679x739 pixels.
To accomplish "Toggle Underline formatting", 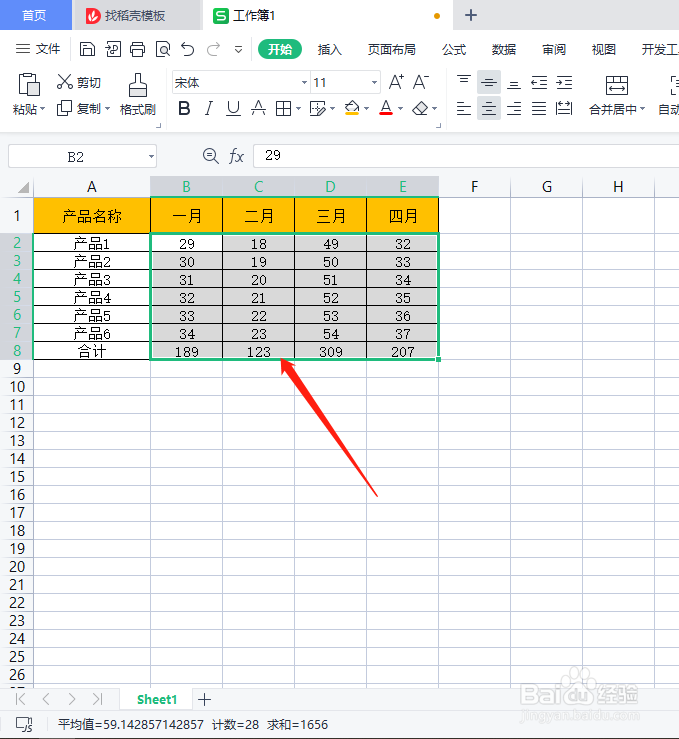I will tap(233, 109).
